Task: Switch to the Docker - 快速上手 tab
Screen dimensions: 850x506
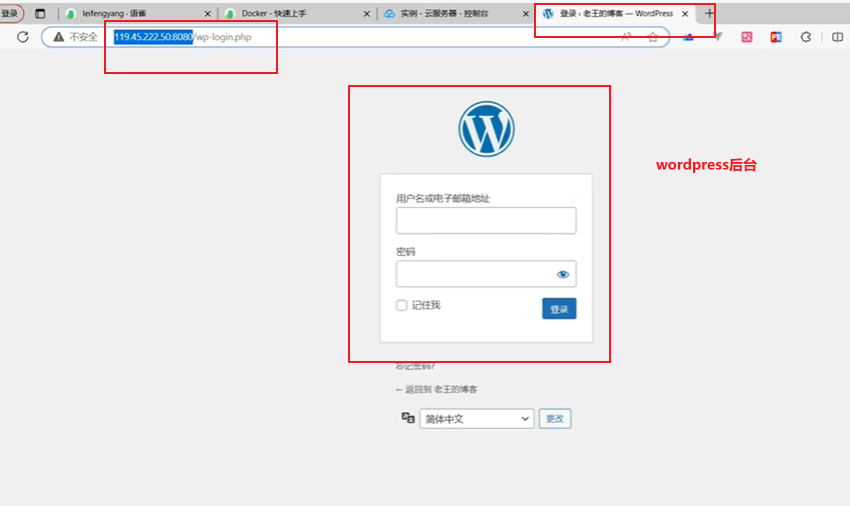Action: (x=295, y=14)
